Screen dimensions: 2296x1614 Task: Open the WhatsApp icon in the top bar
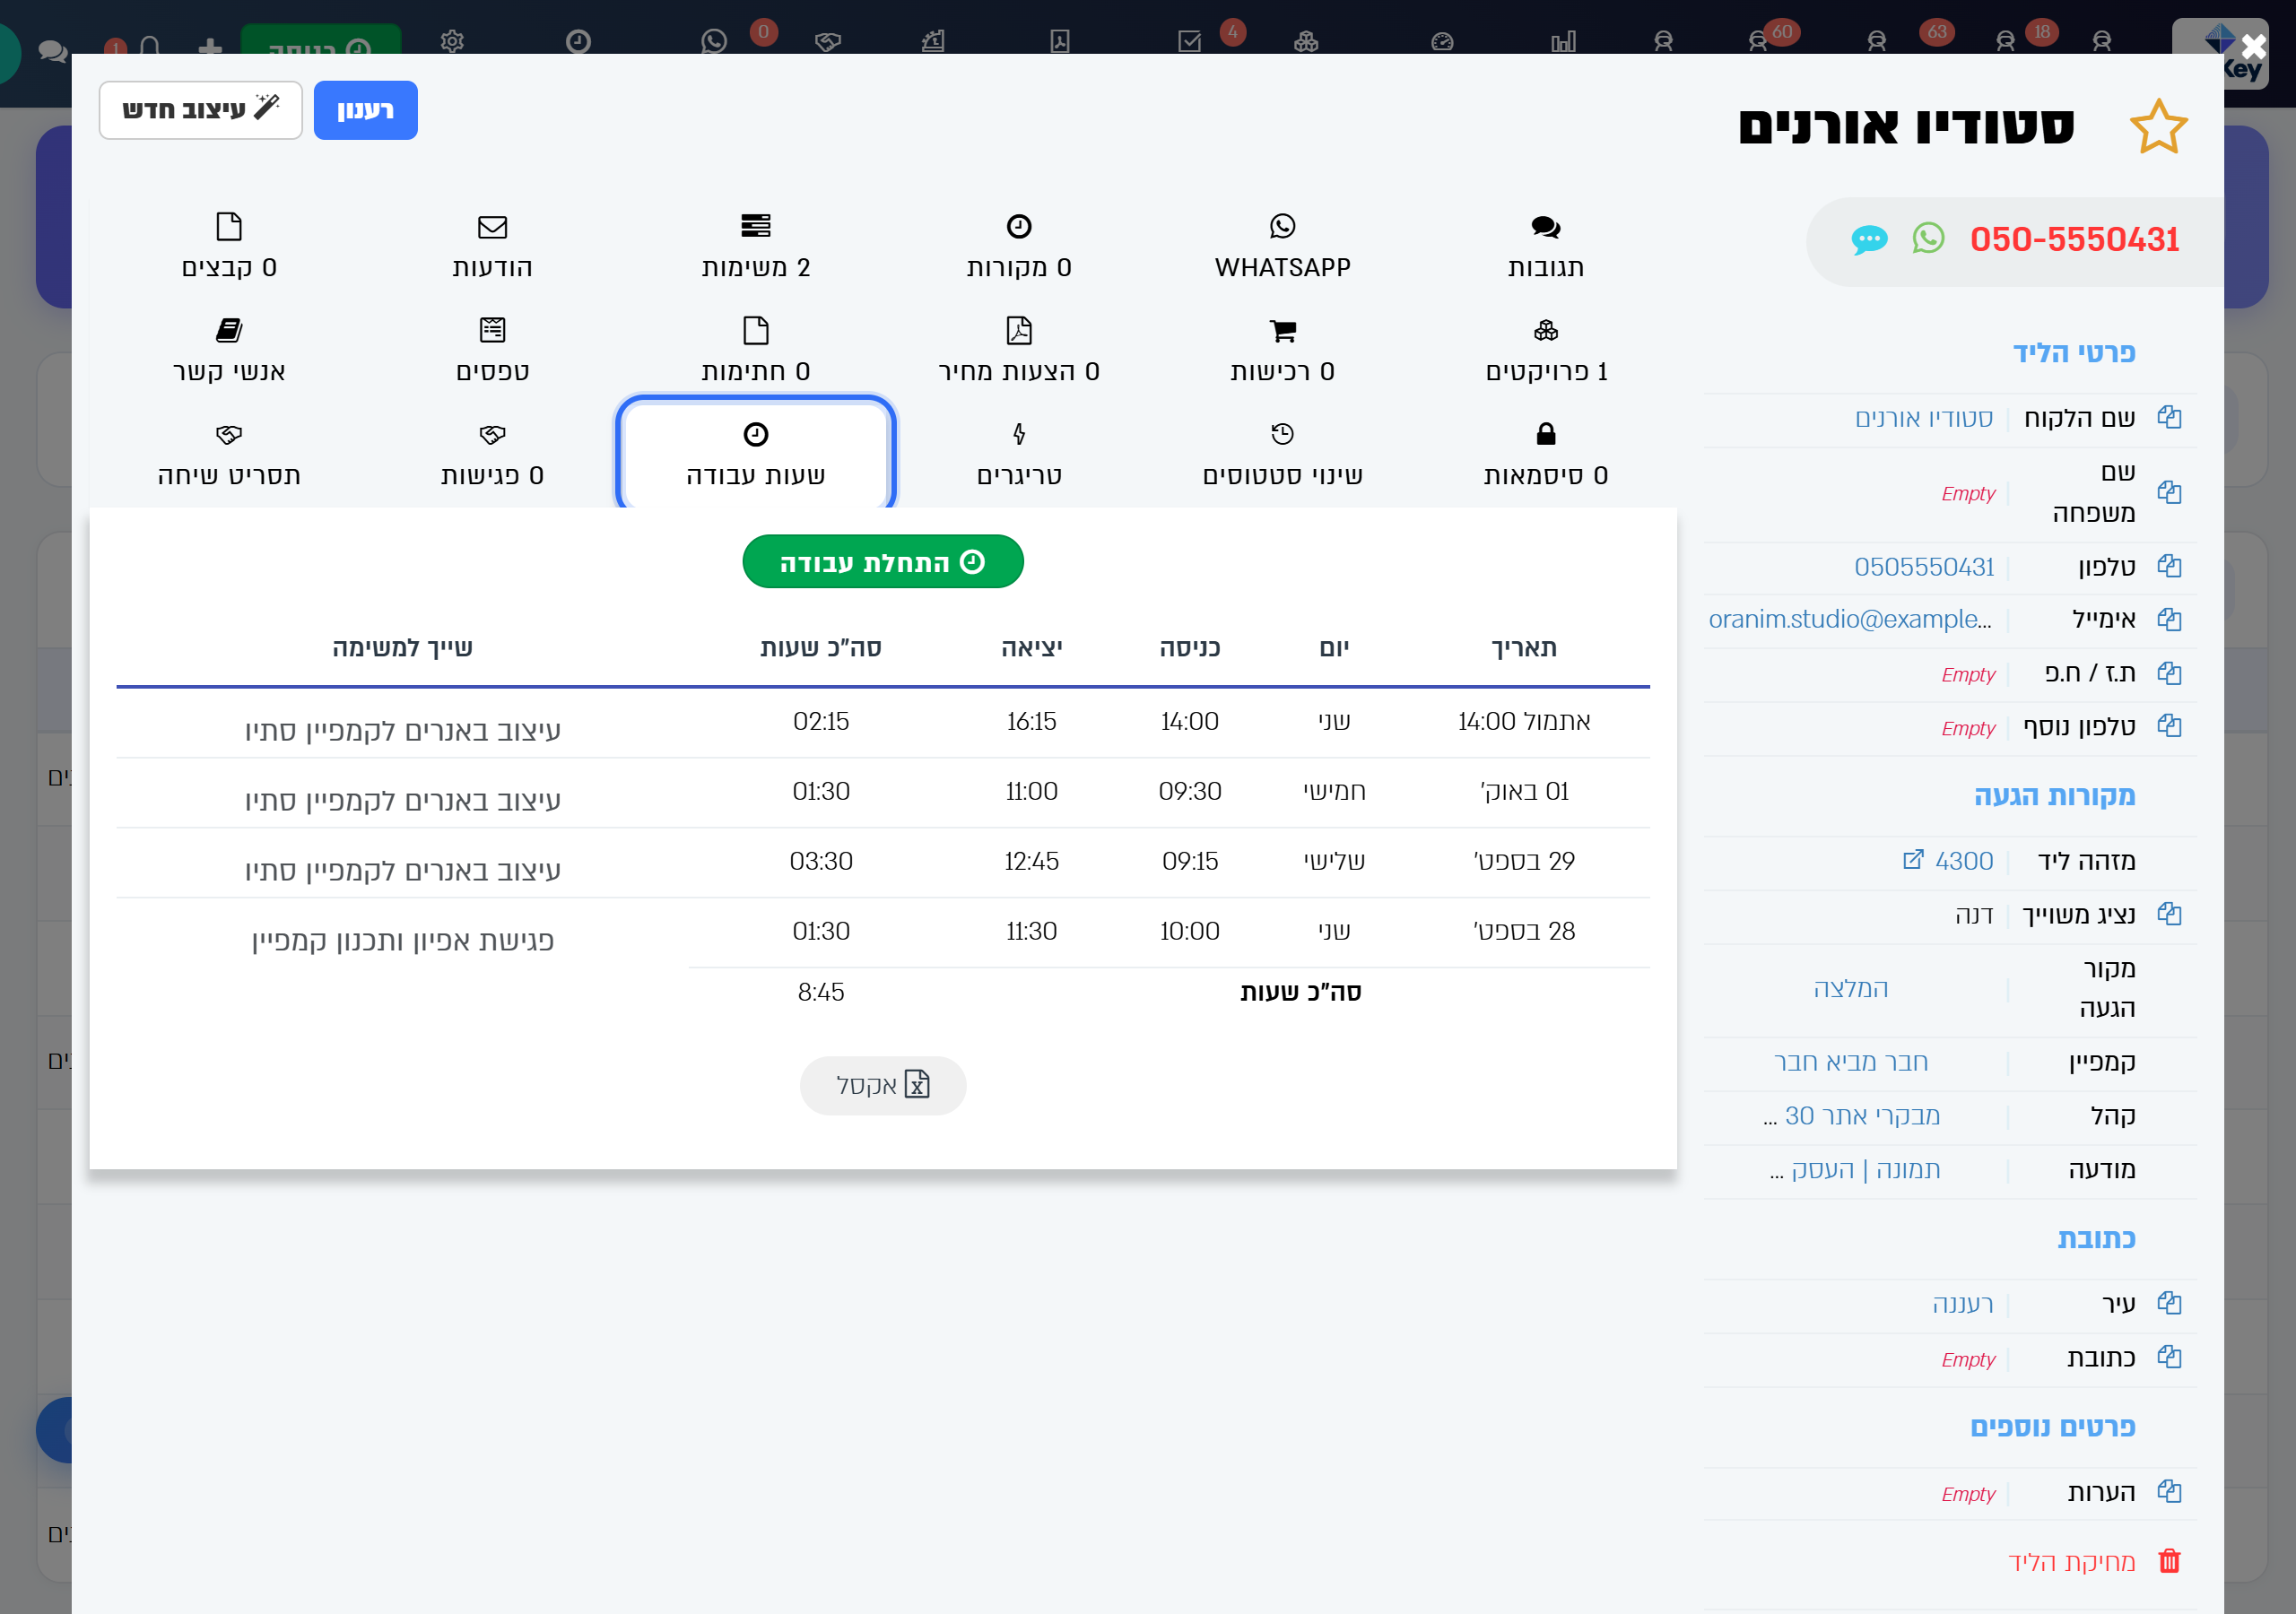click(x=713, y=41)
